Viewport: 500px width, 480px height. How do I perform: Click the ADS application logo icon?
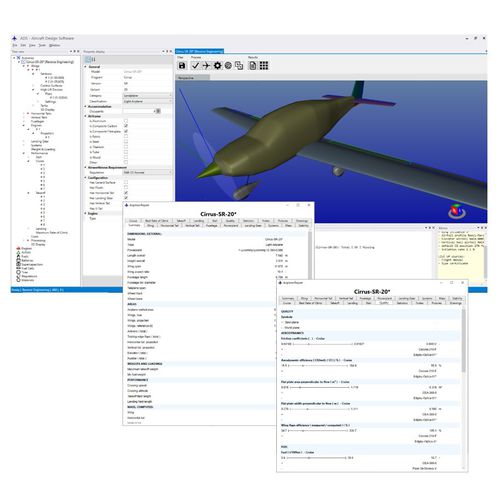14,38
